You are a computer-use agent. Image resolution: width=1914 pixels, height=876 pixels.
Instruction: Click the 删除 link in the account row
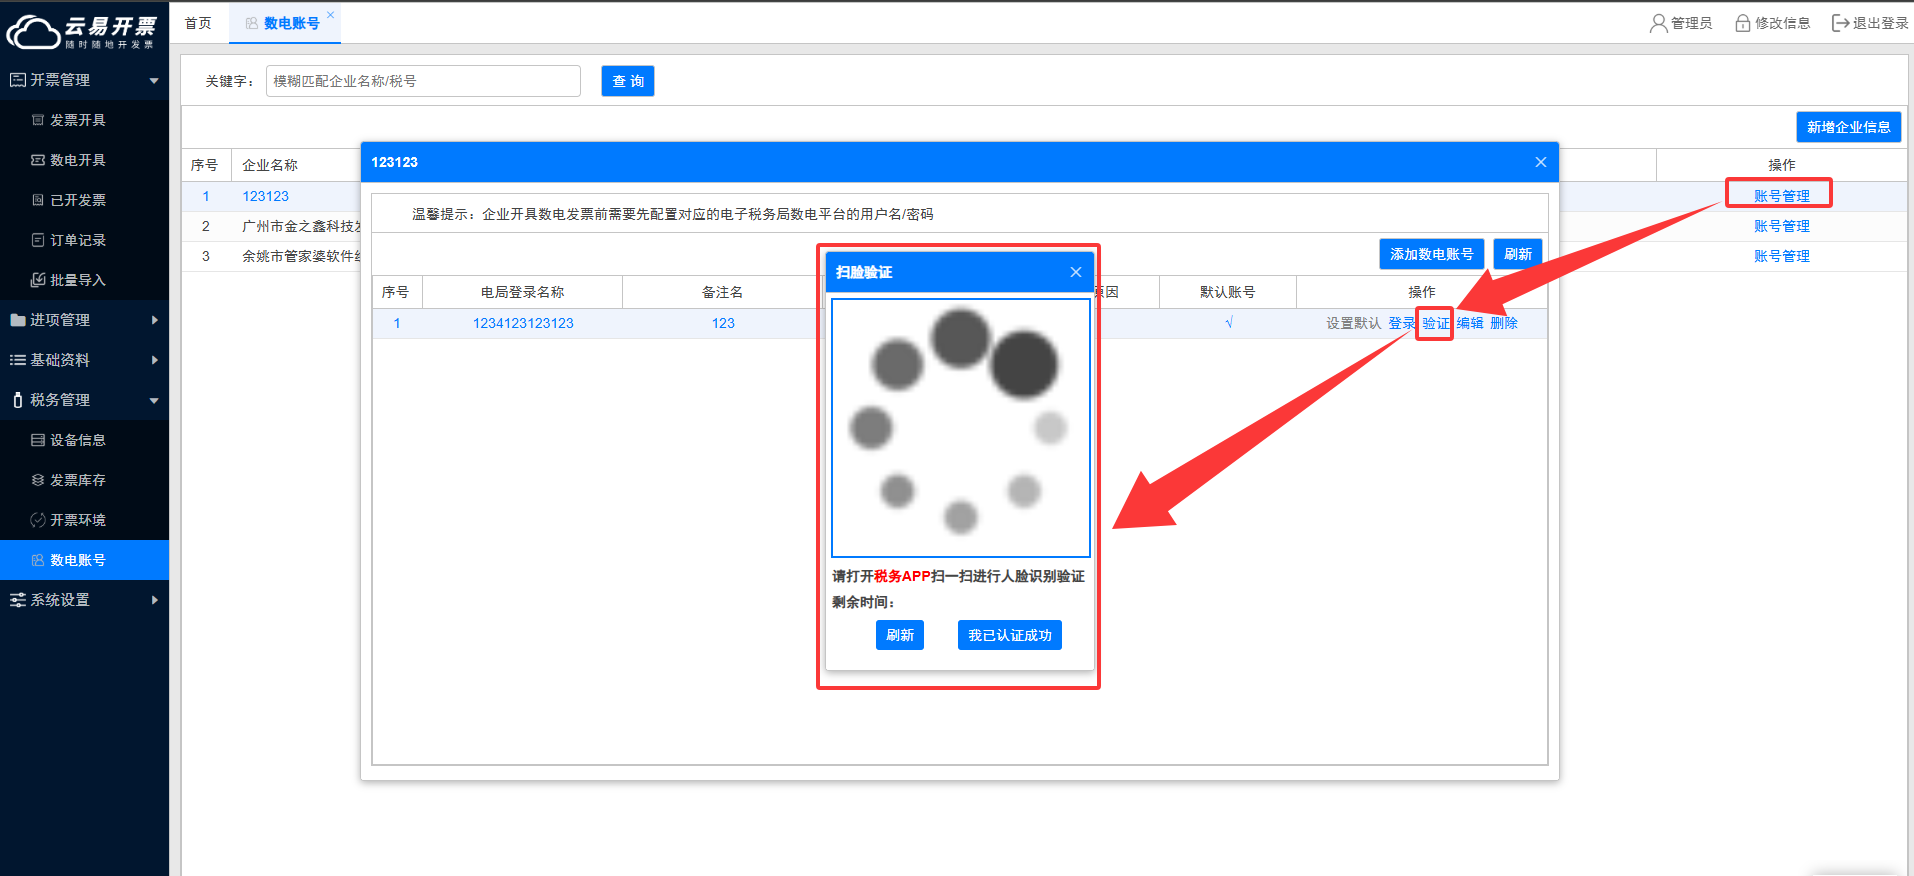1504,323
